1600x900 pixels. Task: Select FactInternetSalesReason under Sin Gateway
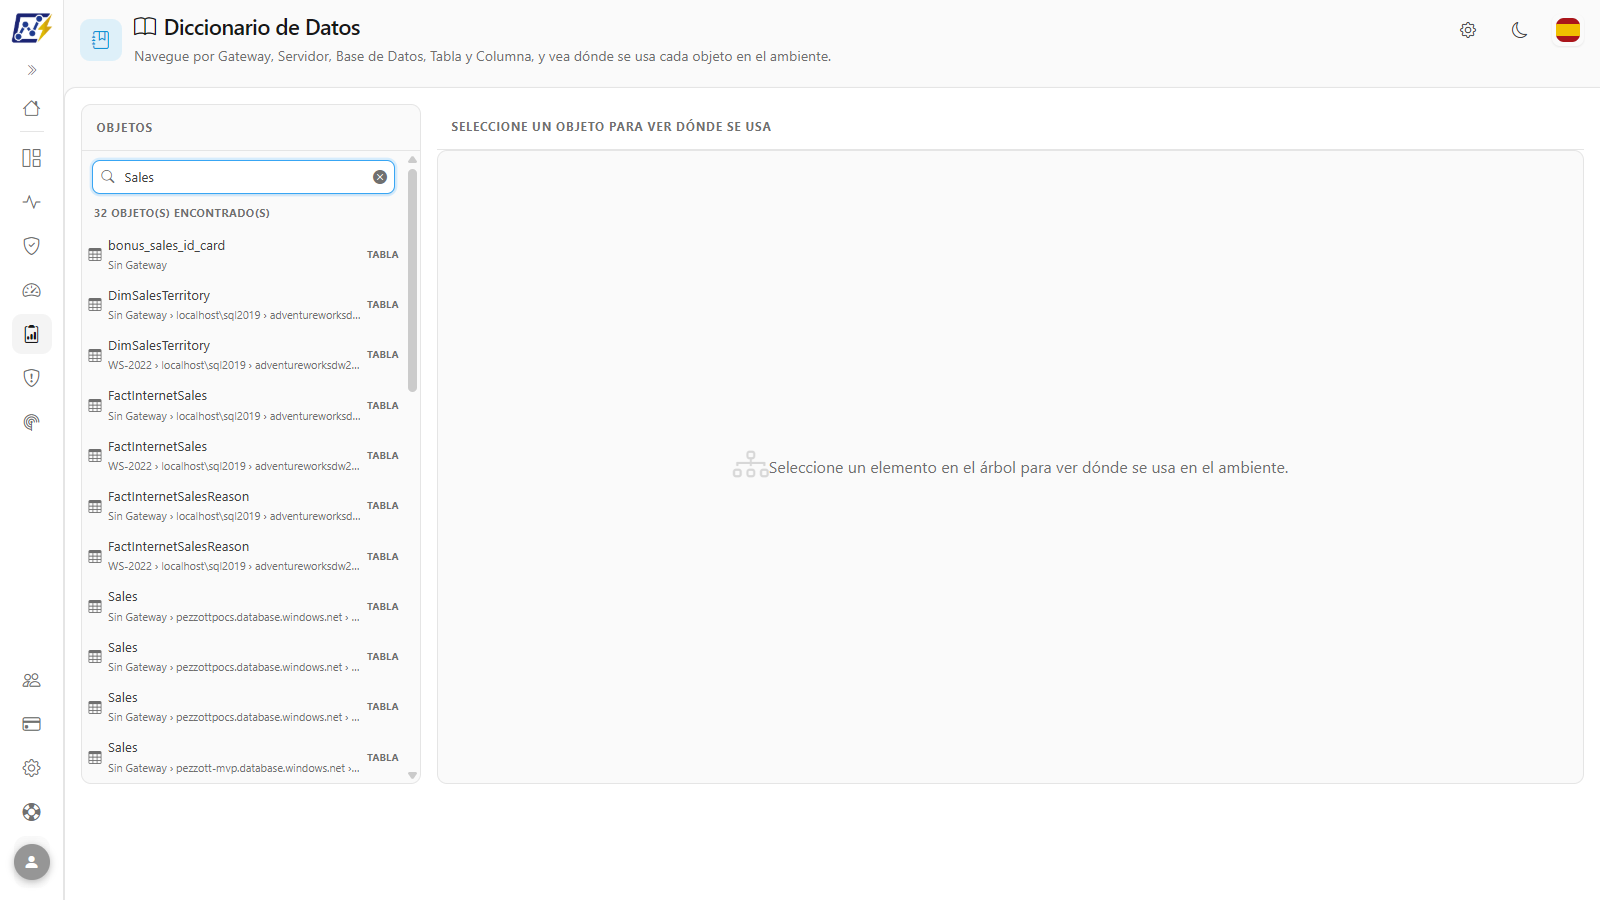tap(244, 506)
